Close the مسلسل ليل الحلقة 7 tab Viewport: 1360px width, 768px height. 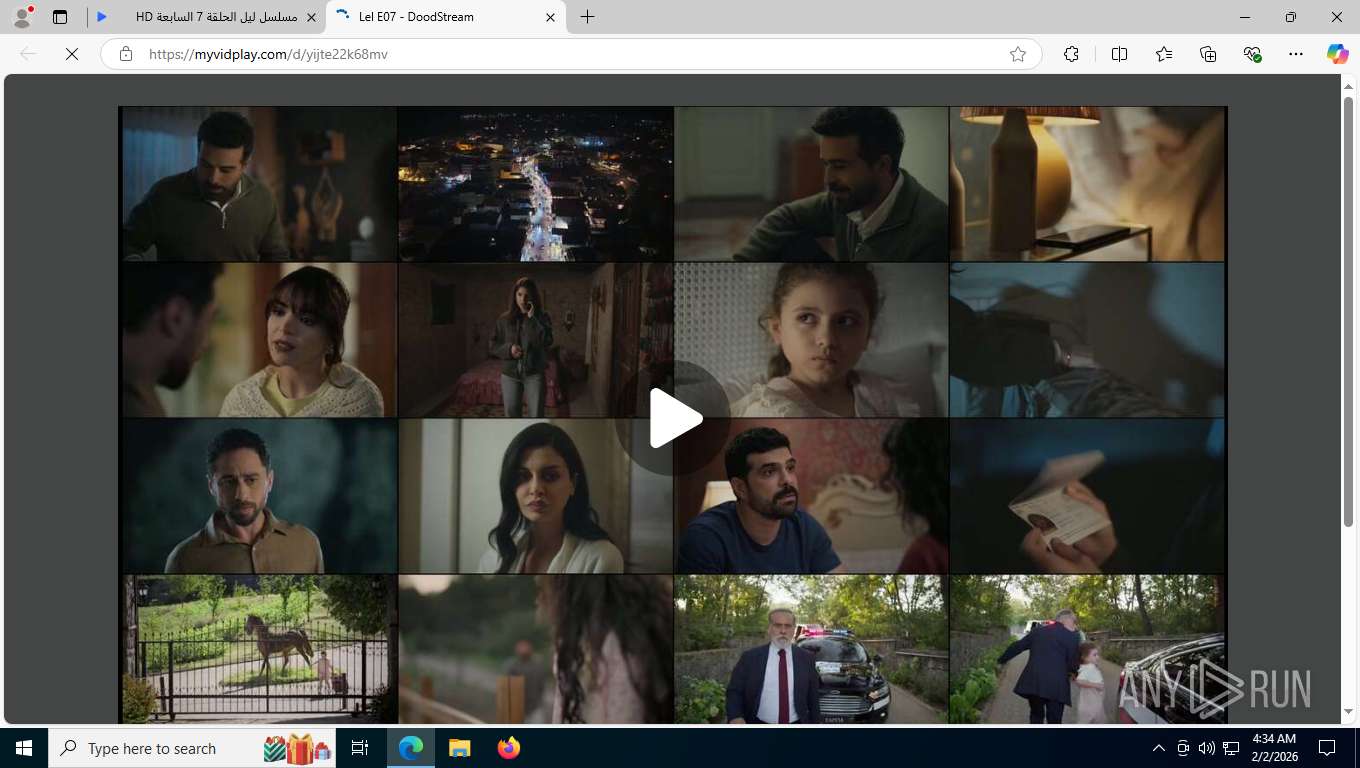[311, 17]
